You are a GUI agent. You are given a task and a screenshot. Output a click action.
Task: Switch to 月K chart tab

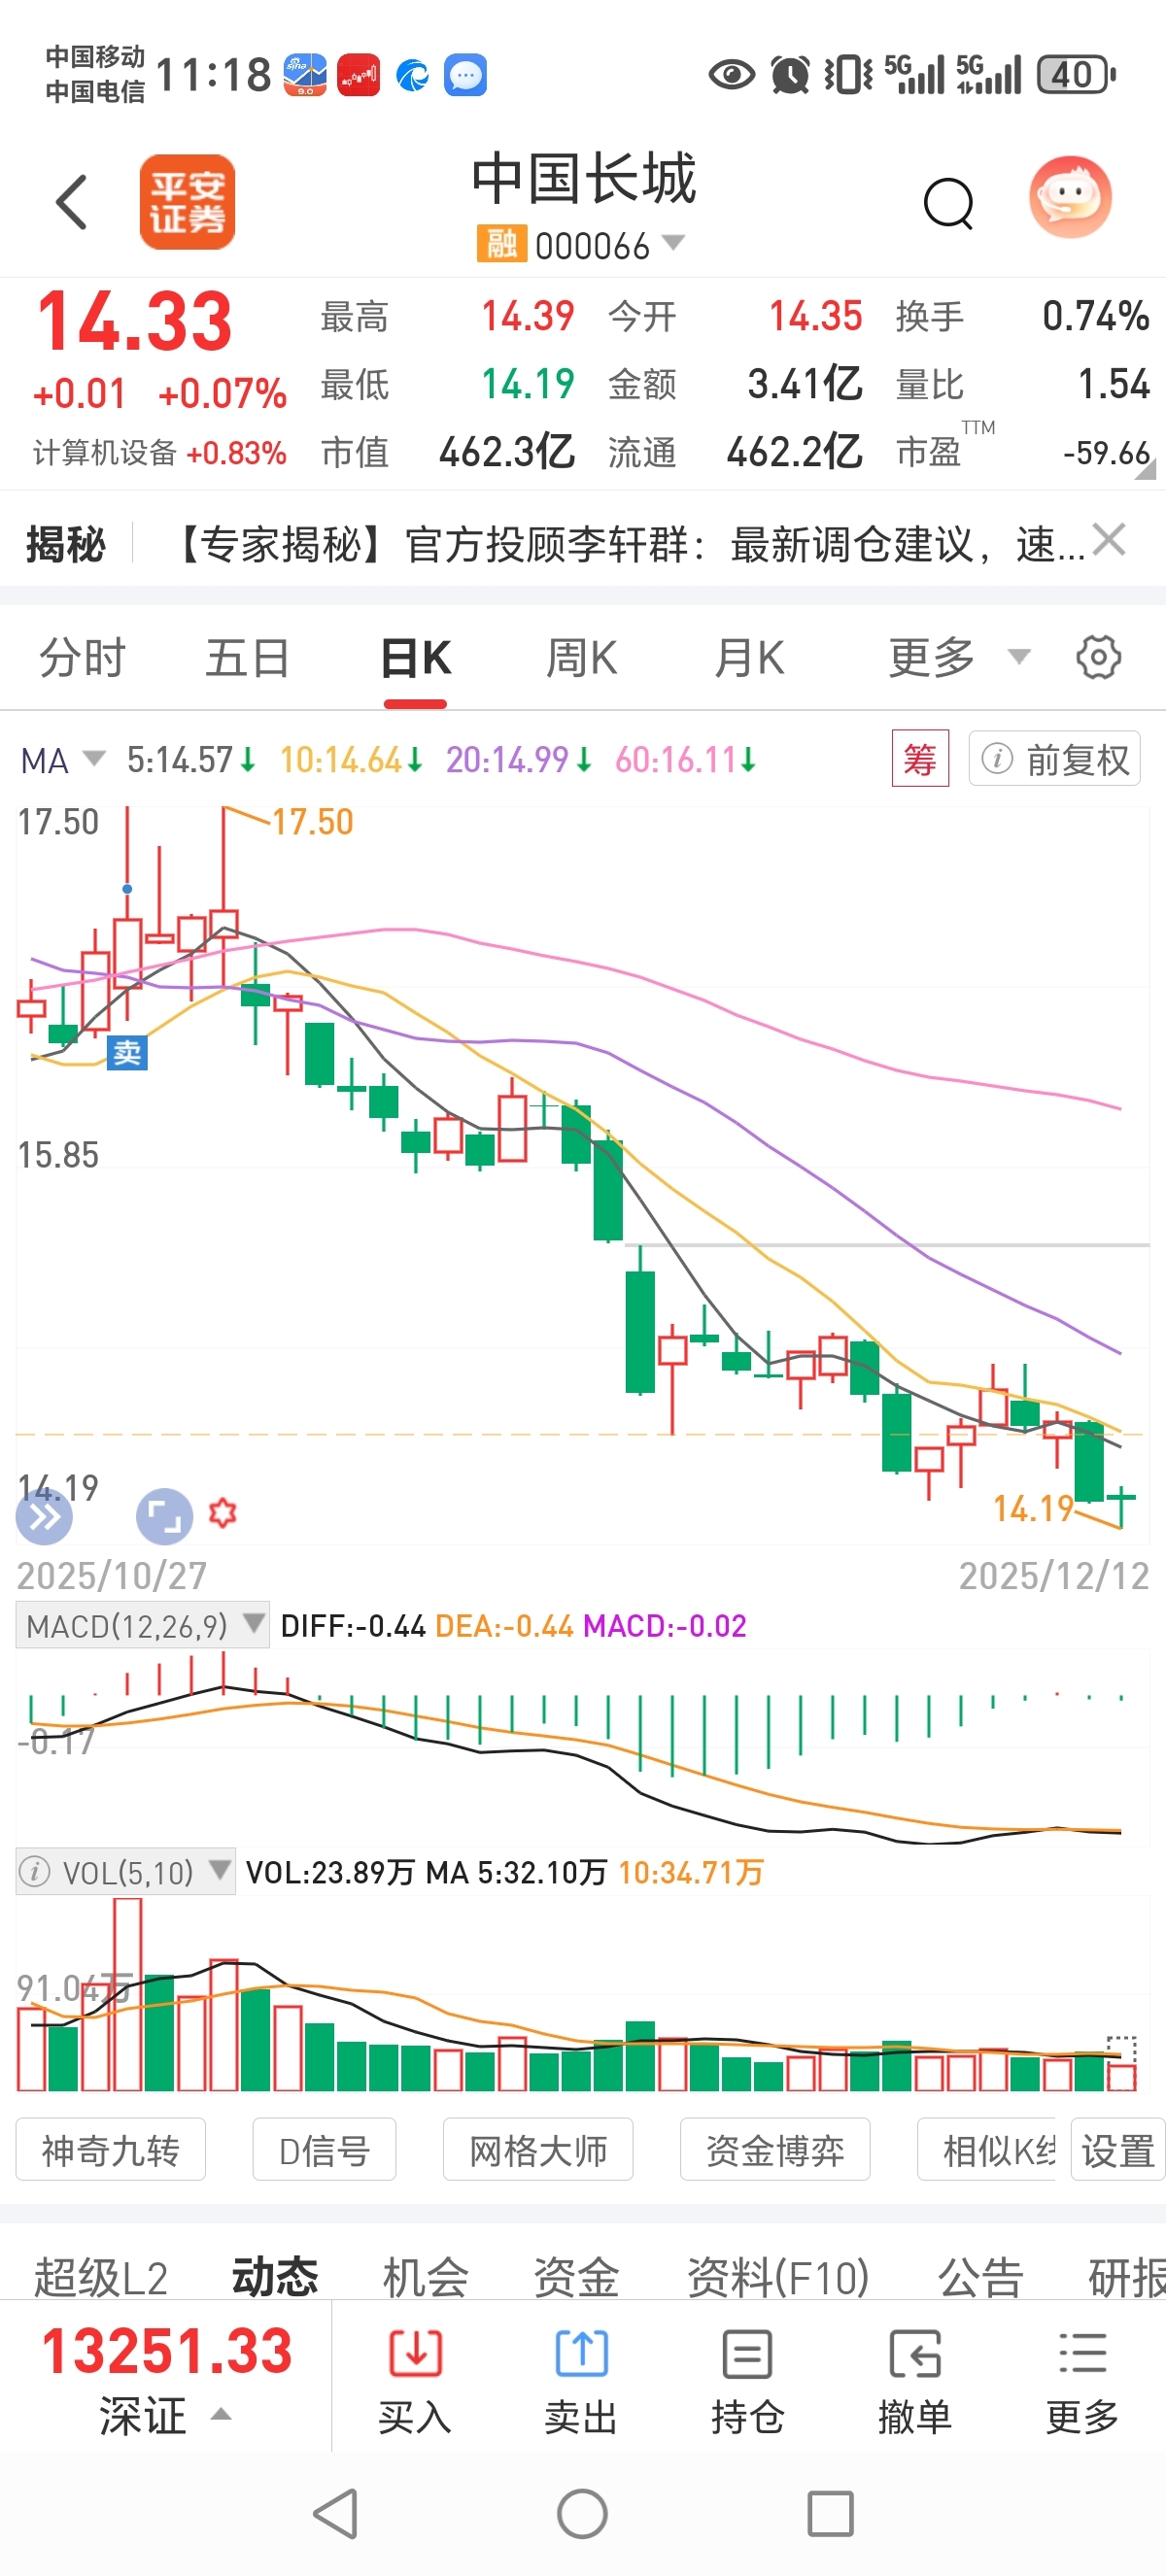[x=749, y=658]
